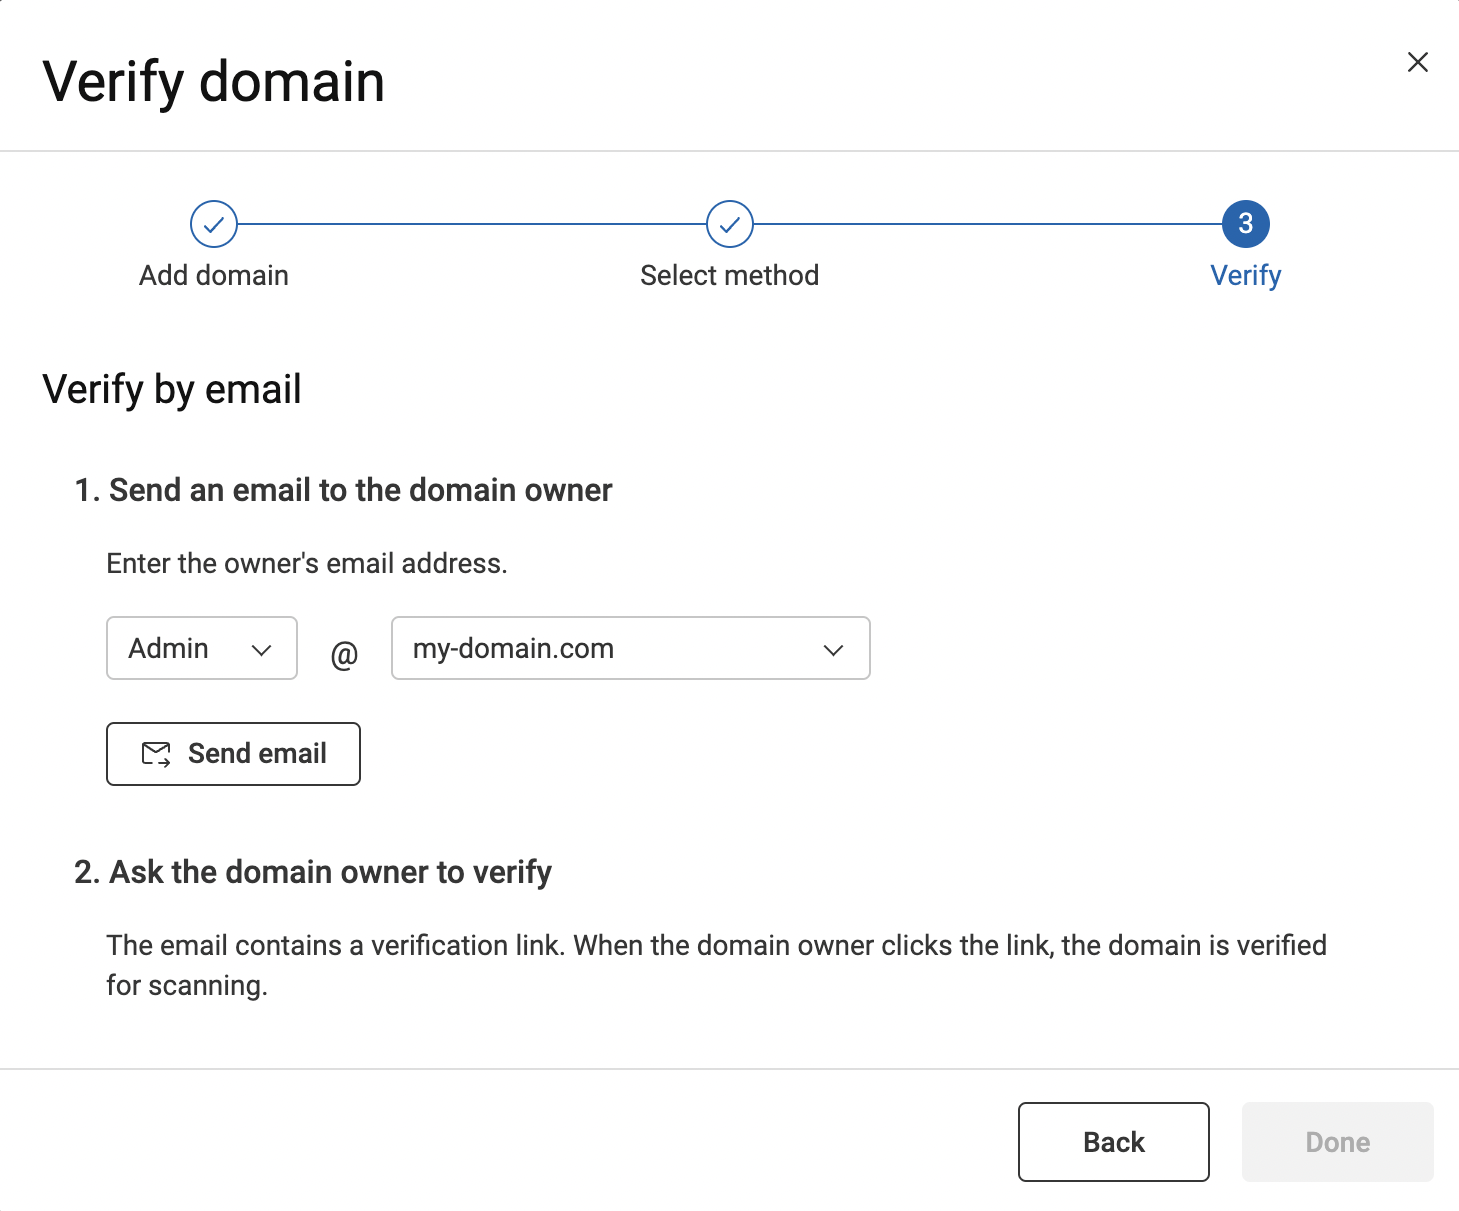Screen dimensions: 1459x1211
Task: Click the chevron arrow in the my-domain.com dropdown
Action: click(833, 650)
